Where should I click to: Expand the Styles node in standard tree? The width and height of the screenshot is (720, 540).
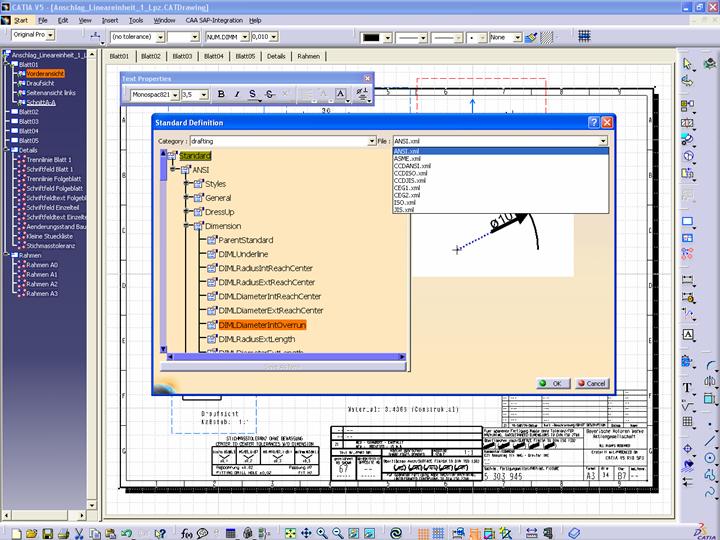186,184
